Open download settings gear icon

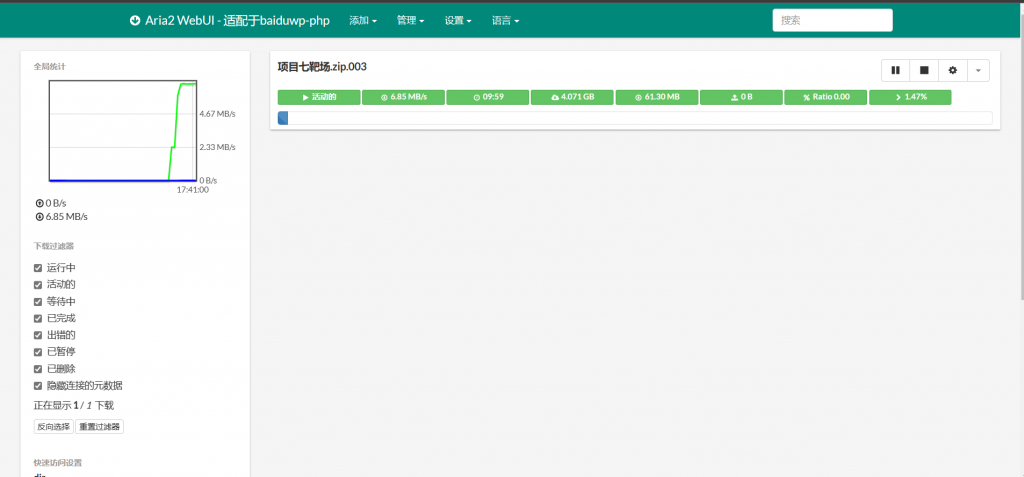tap(953, 70)
